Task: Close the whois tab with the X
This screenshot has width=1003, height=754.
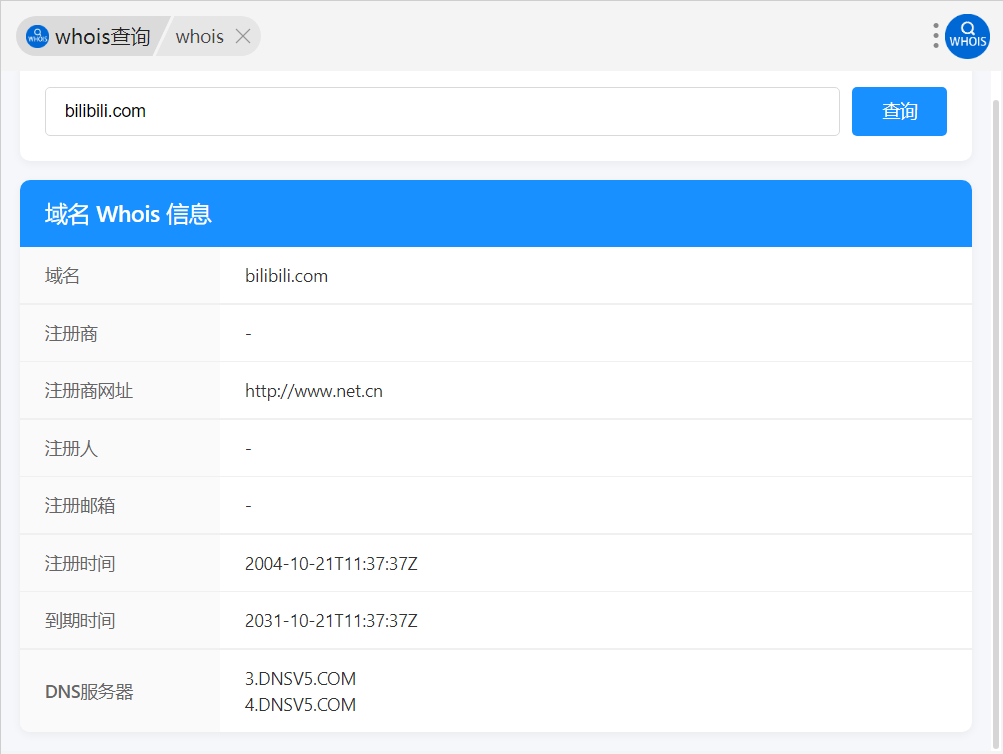Action: [243, 36]
